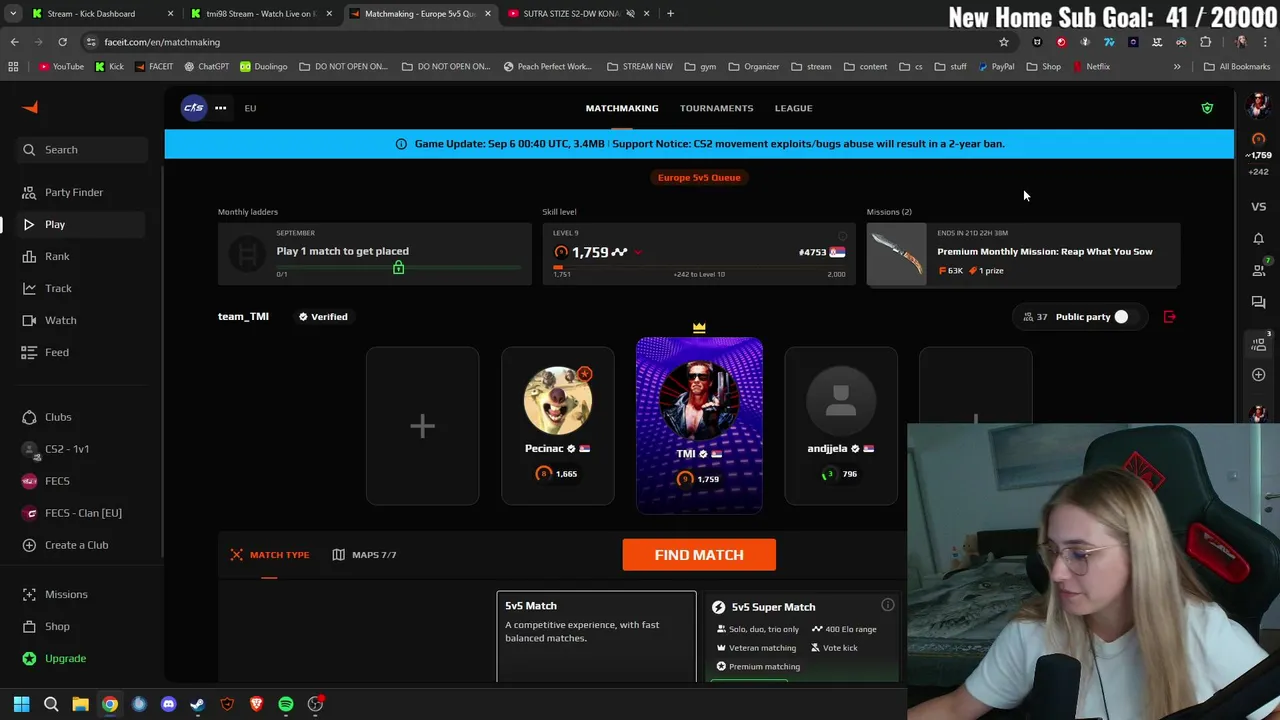Open the Premium Monthly Mission card
Image resolution: width=1280 pixels, height=720 pixels.
coord(1023,254)
